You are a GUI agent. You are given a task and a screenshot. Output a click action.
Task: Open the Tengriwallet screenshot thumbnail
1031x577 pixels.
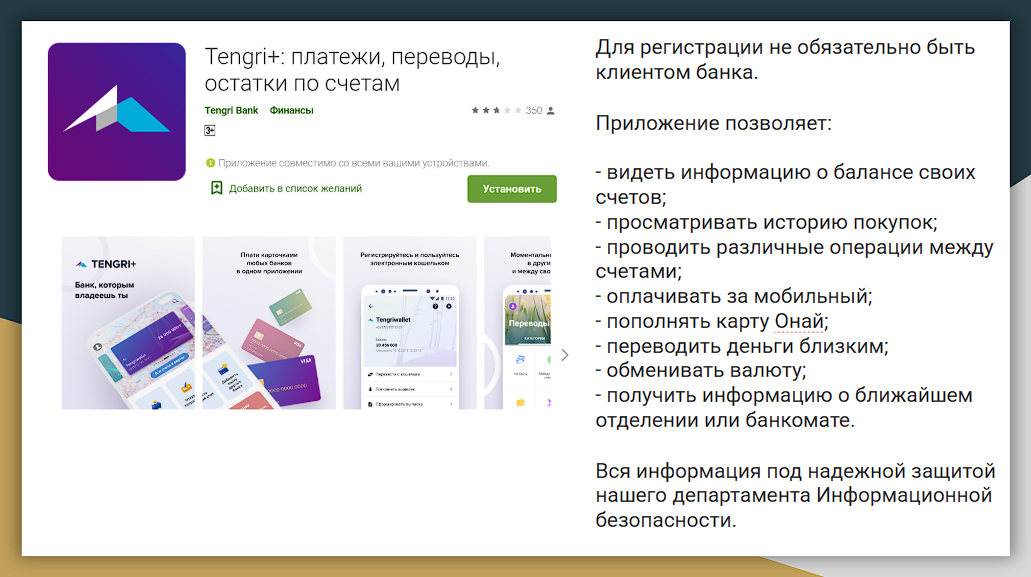[x=410, y=323]
